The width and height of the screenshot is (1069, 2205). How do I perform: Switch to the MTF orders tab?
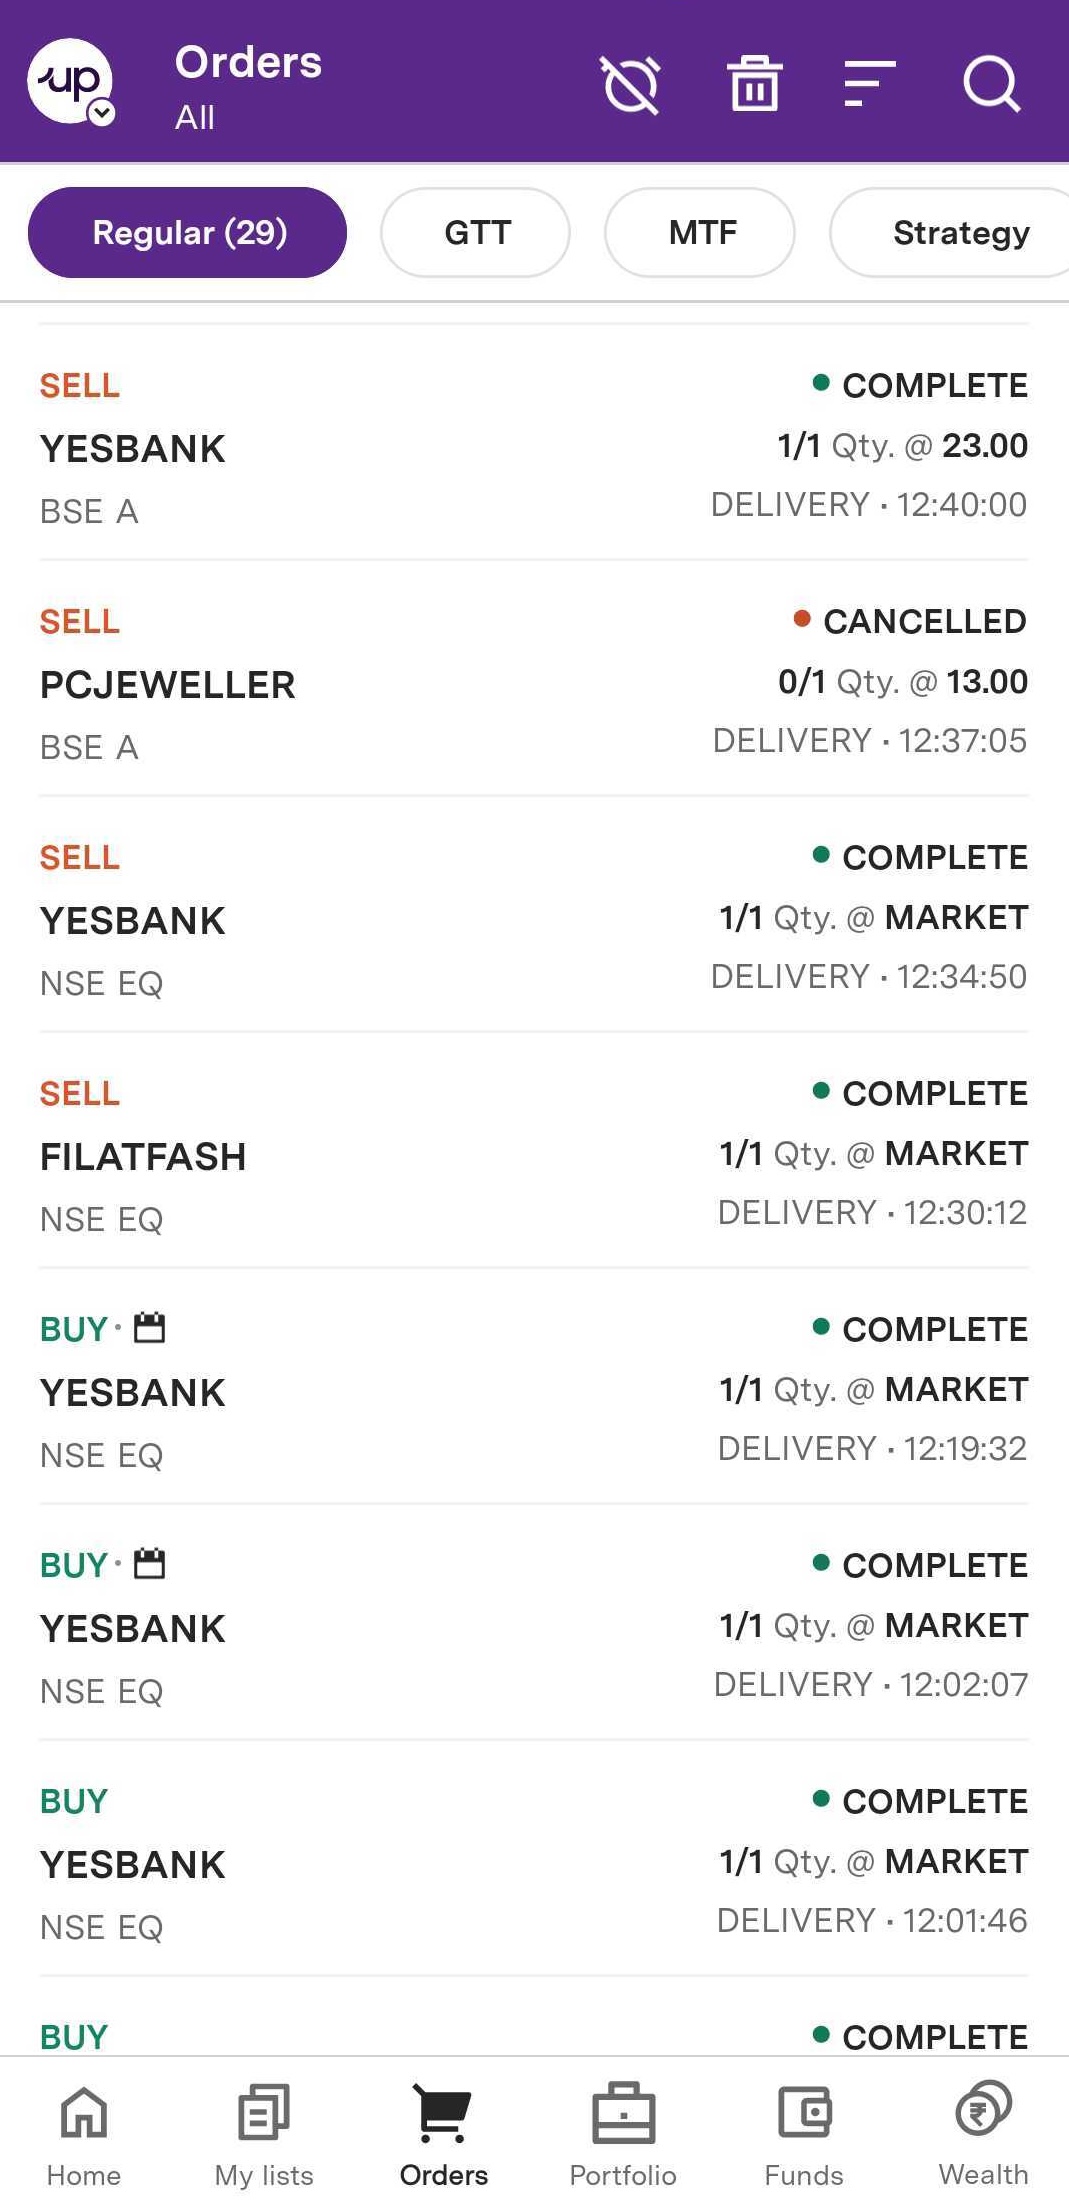click(x=700, y=232)
